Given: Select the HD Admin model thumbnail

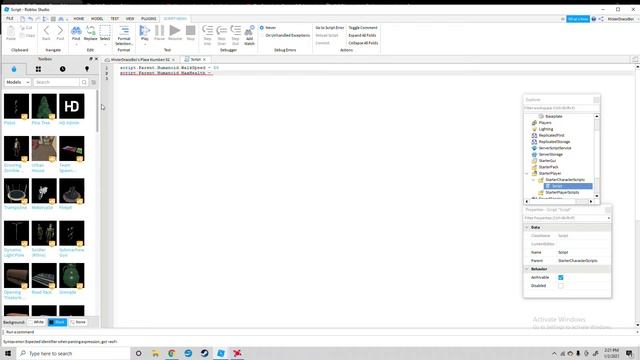Looking at the screenshot, I should 72,107.
